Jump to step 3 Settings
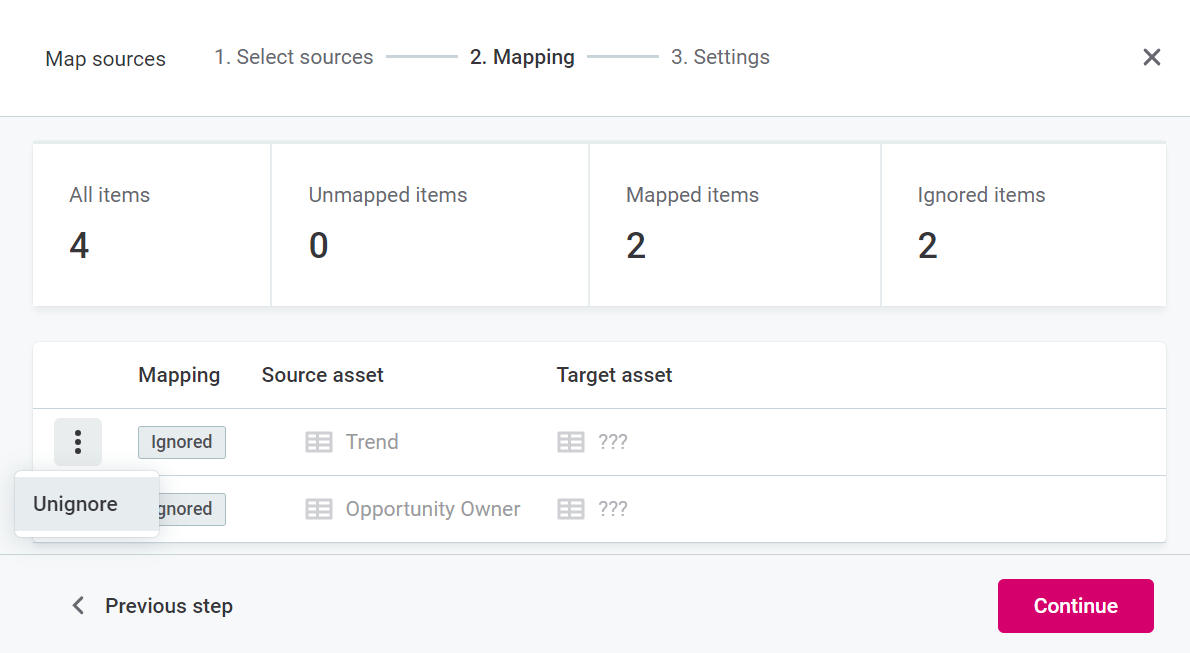Image resolution: width=1190 pixels, height=653 pixels. (x=720, y=57)
